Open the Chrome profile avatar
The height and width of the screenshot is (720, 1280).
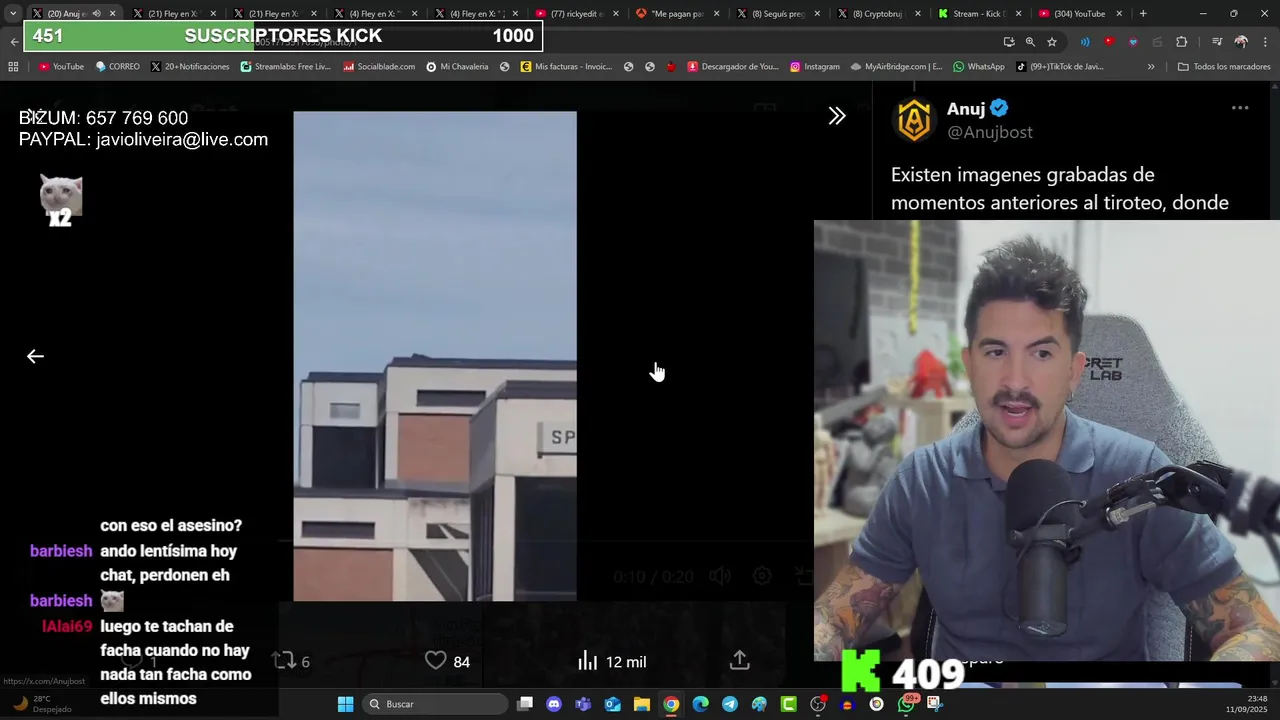1241,42
